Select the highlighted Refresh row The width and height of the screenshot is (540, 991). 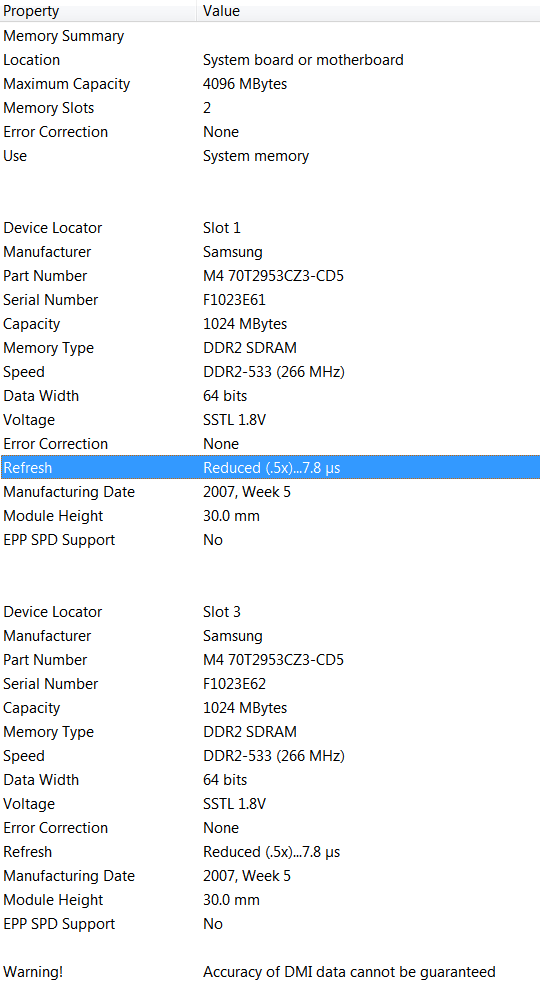point(270,468)
